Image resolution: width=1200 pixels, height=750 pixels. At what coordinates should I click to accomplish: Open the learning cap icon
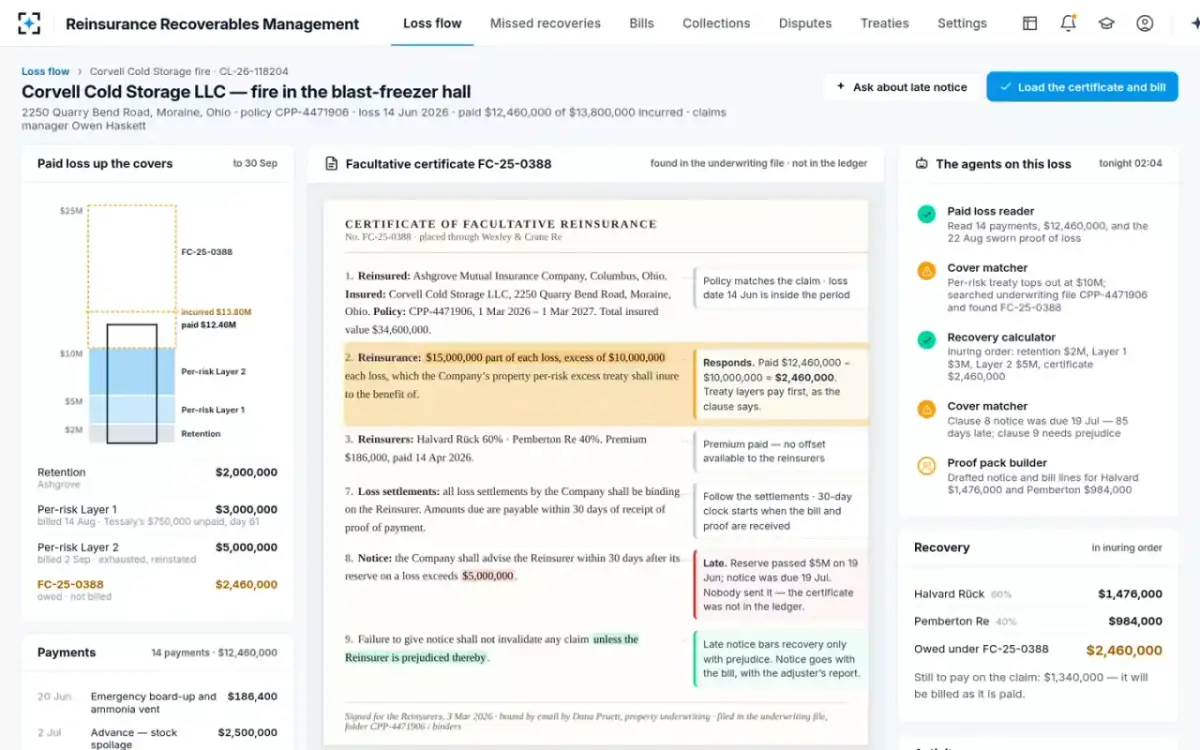pos(1106,23)
